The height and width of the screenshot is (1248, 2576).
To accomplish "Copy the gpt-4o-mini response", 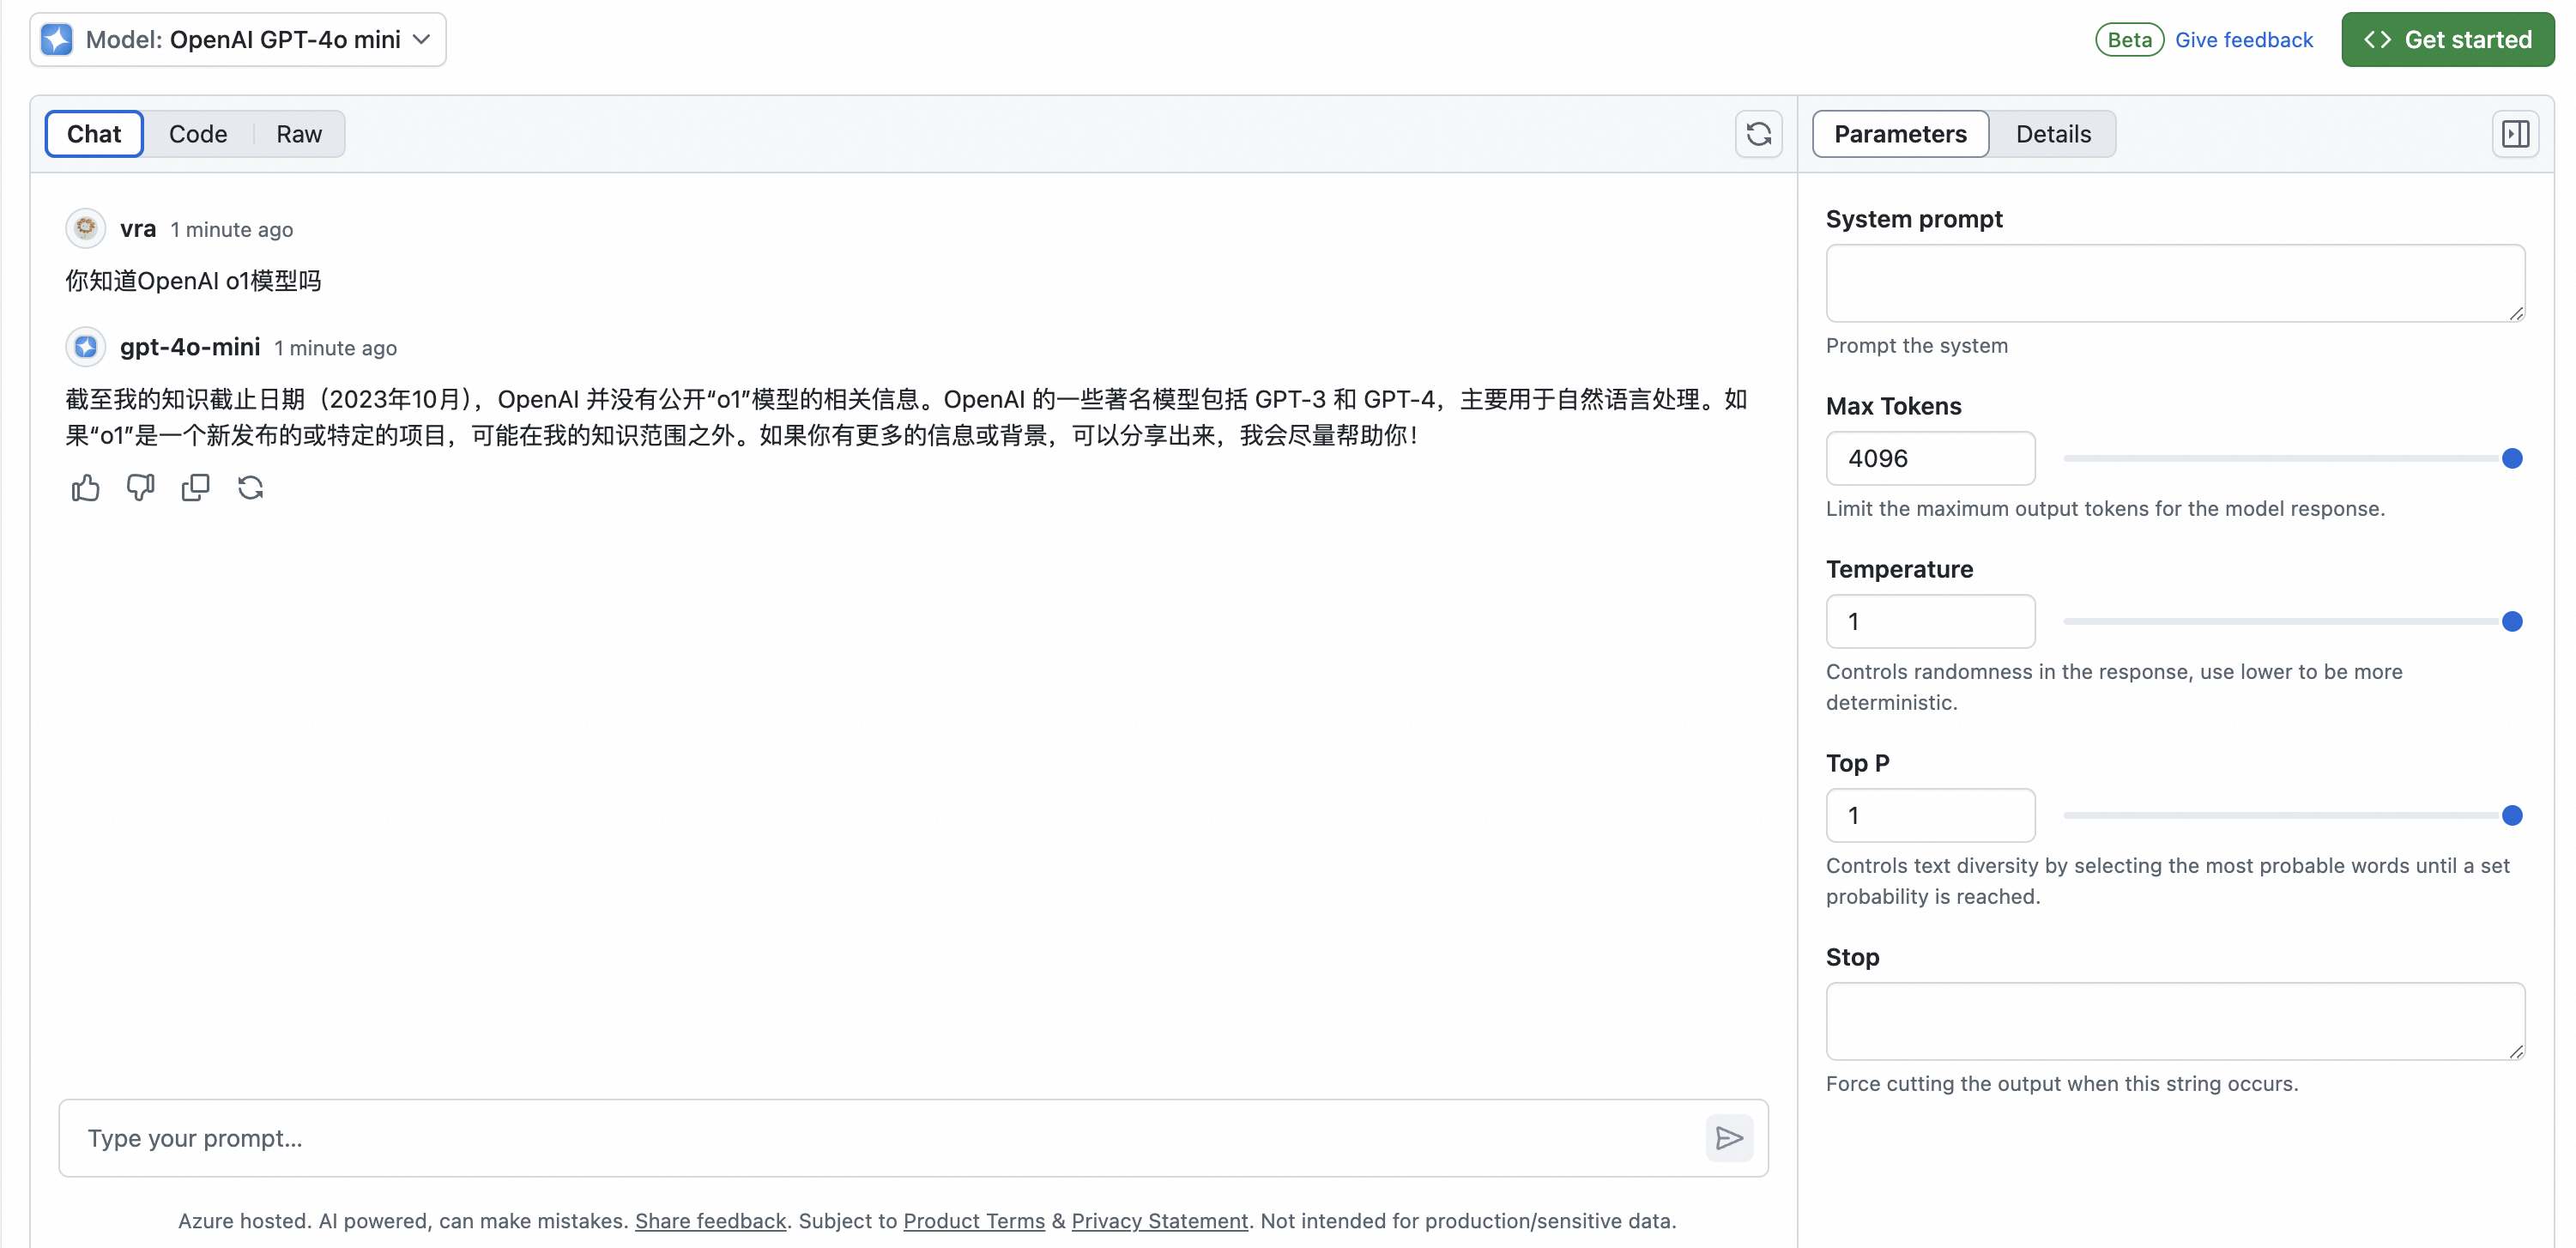I will pos(196,488).
